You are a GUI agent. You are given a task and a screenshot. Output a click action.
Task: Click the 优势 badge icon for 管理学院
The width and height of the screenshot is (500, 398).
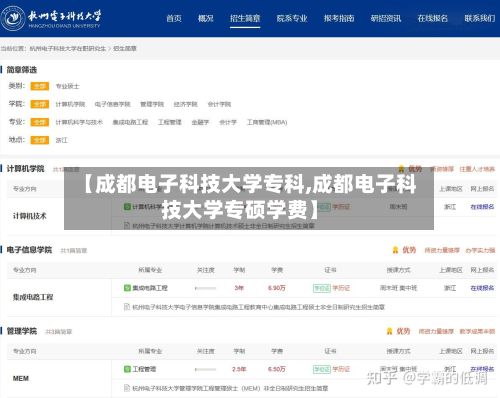(389, 331)
